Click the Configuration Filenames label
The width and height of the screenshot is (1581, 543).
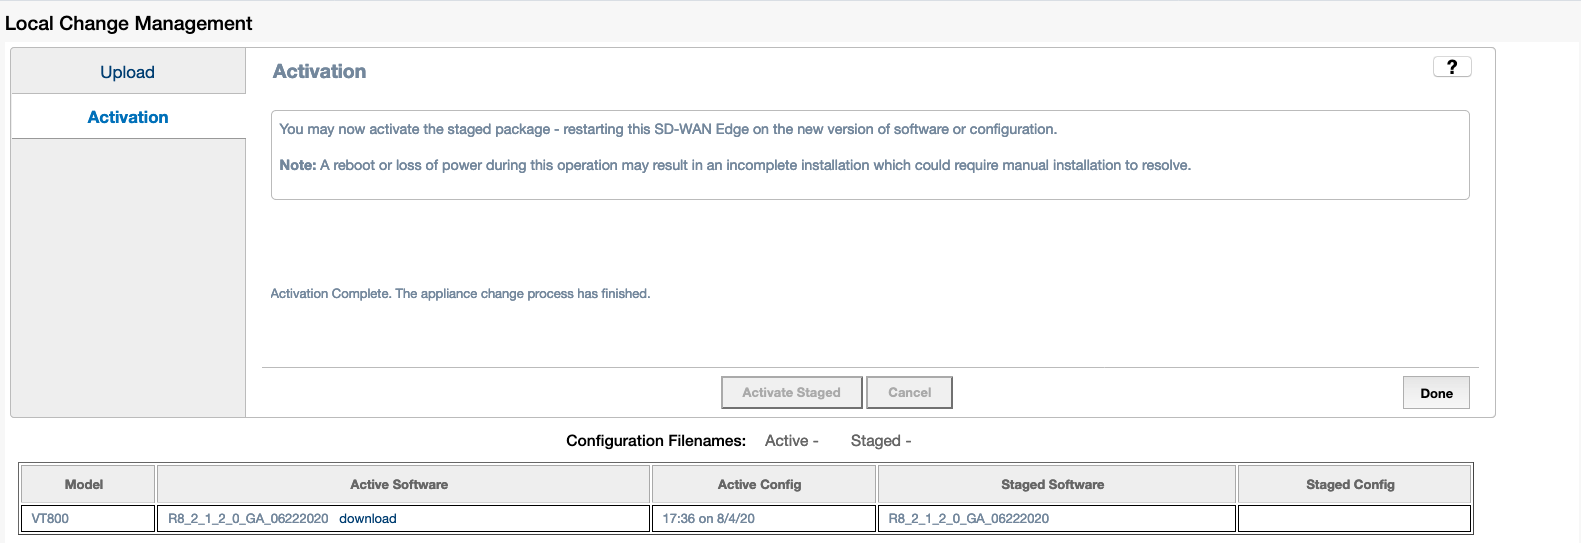click(656, 441)
